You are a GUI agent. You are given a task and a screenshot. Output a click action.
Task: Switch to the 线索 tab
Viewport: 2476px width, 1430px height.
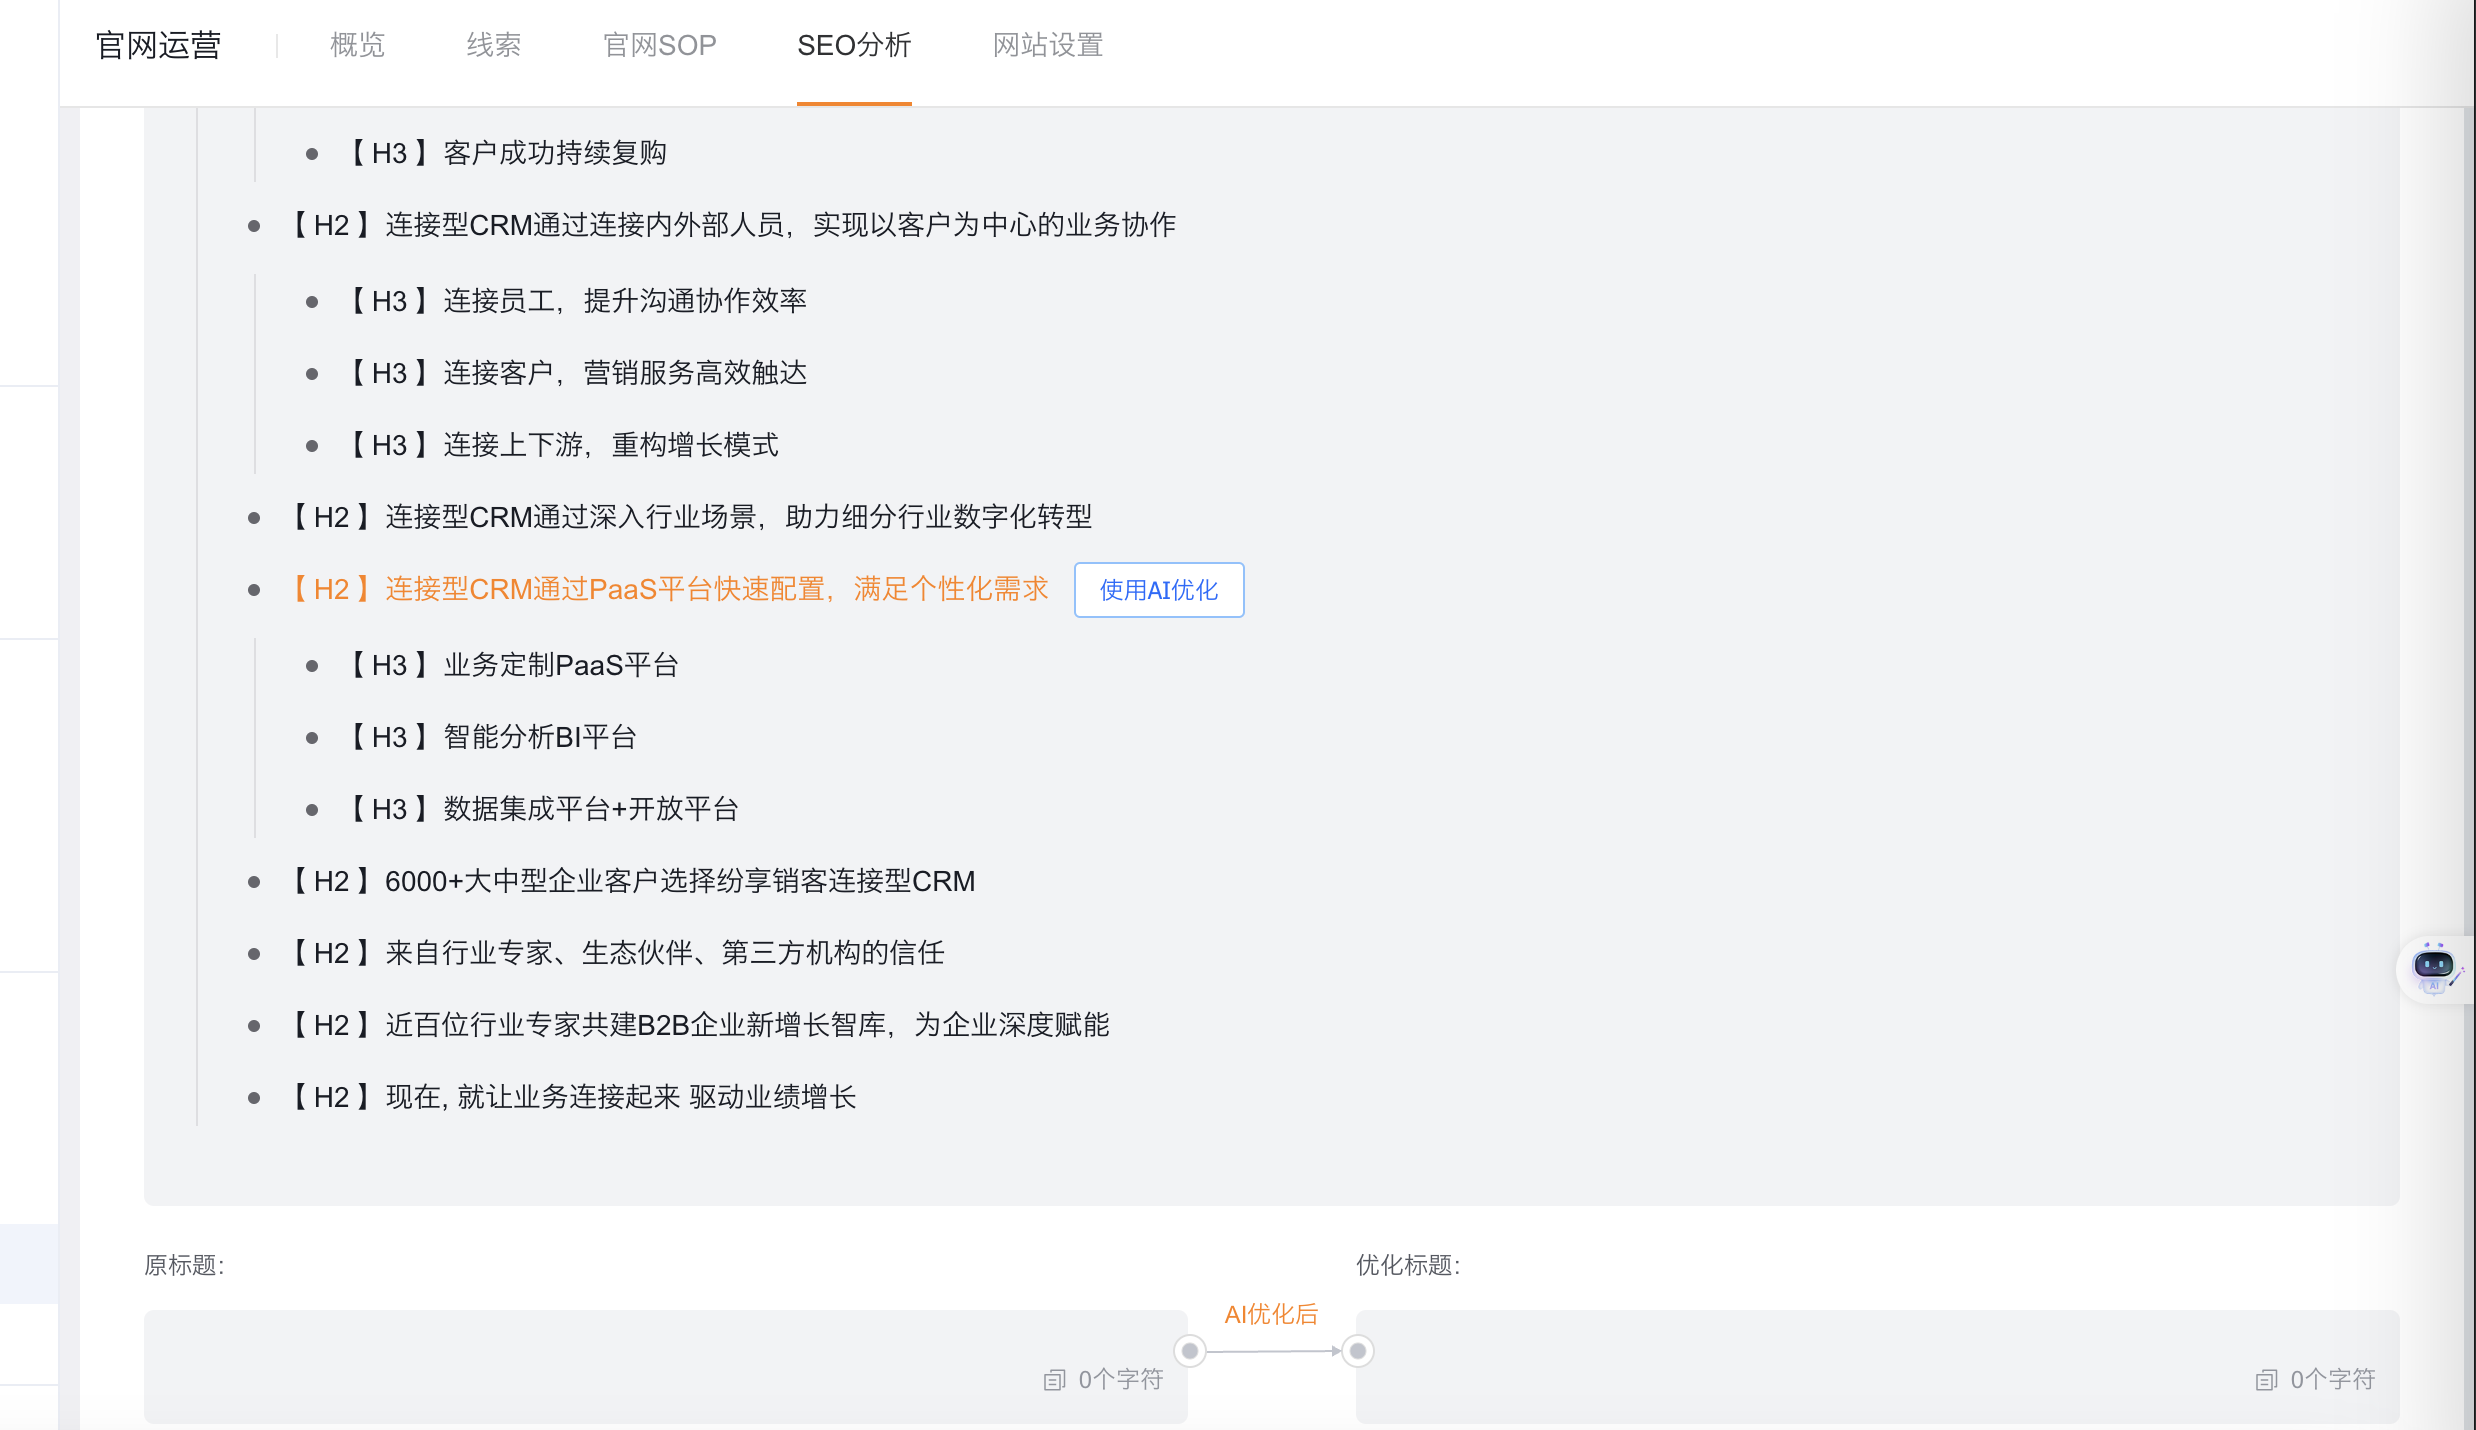click(x=494, y=45)
